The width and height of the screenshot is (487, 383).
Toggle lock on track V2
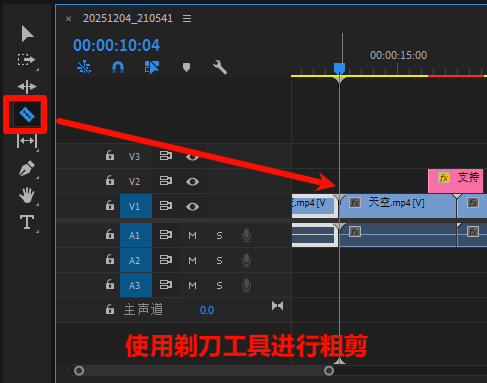(x=110, y=181)
